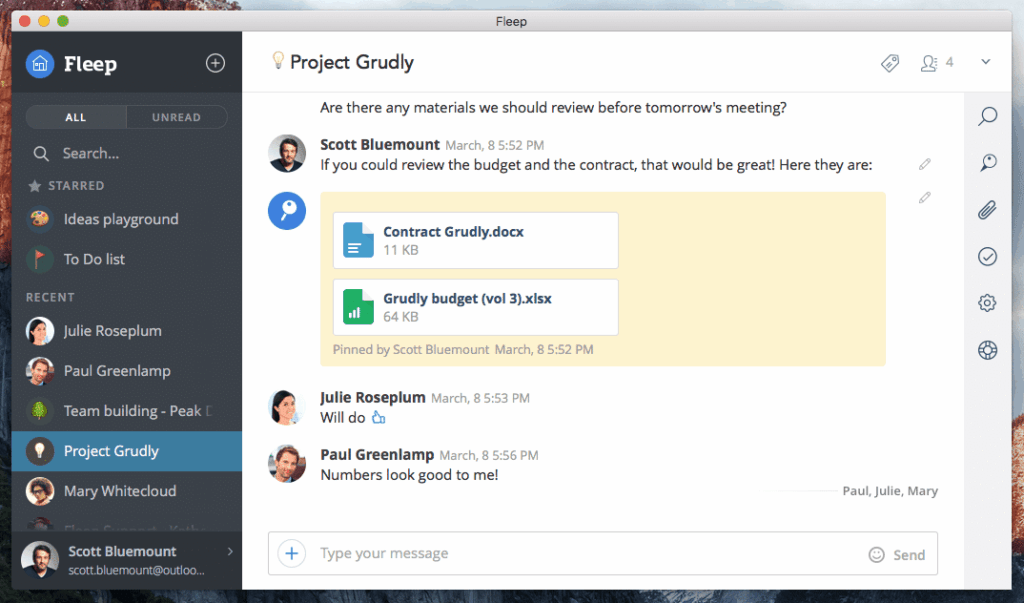Click the Fleep wordmark in sidebar
Screen dimensions: 1024x603
tap(90, 64)
